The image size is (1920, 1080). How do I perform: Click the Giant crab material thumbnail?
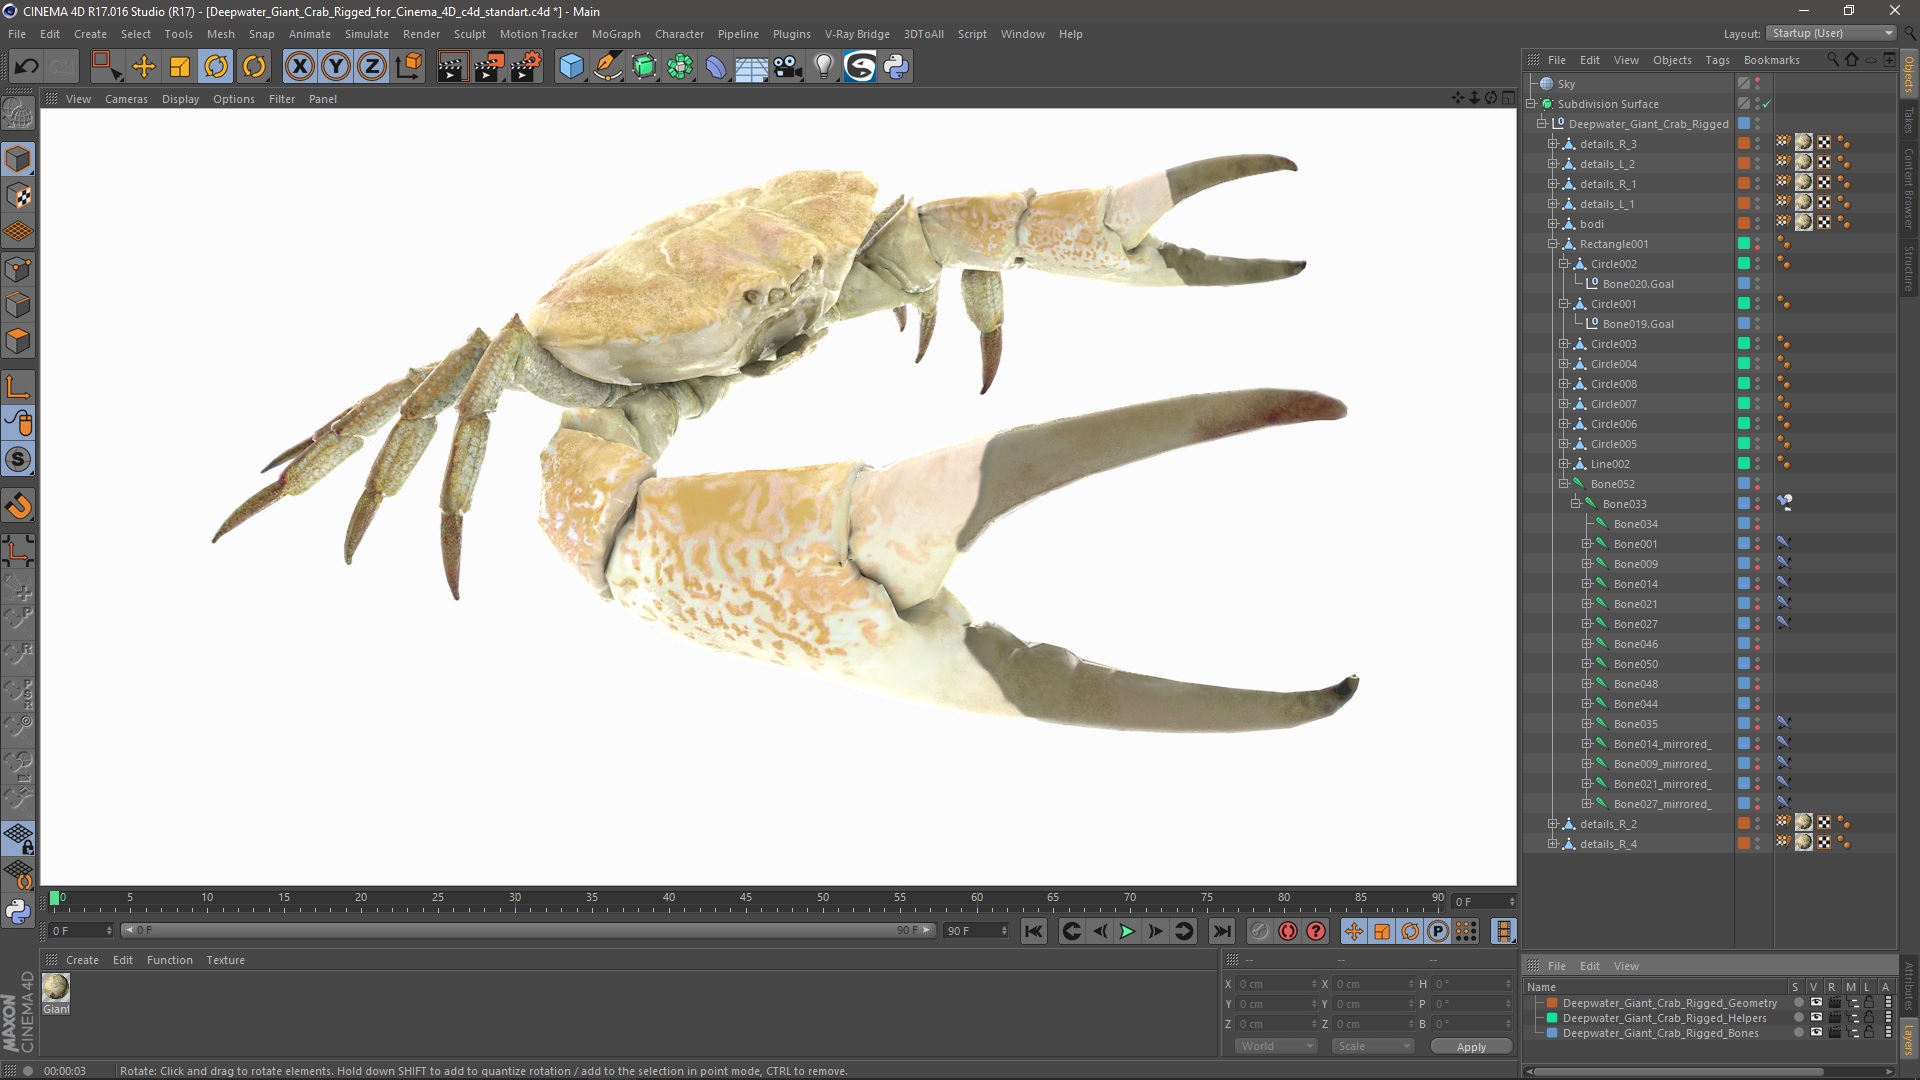(x=55, y=988)
